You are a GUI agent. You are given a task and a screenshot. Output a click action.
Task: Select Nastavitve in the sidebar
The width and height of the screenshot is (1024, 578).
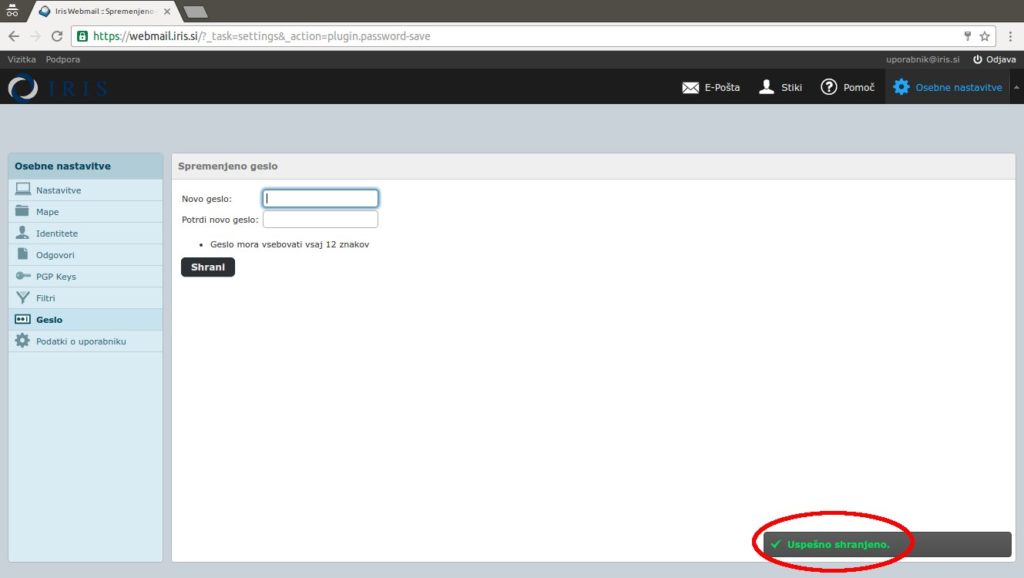tap(58, 190)
